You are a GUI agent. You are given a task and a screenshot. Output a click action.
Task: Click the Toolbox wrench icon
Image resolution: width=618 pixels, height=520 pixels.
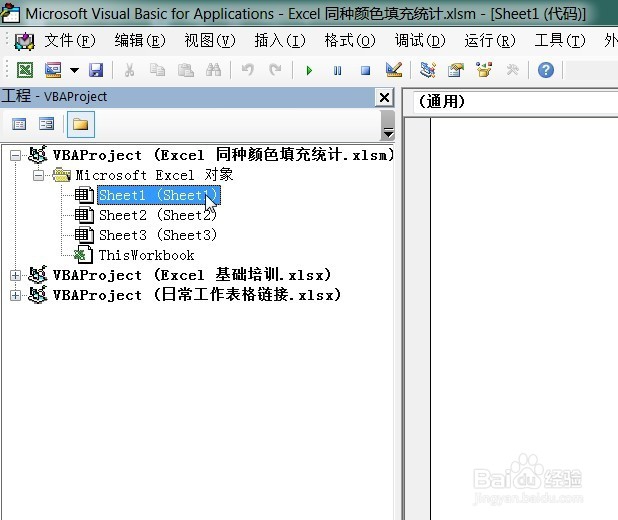512,71
